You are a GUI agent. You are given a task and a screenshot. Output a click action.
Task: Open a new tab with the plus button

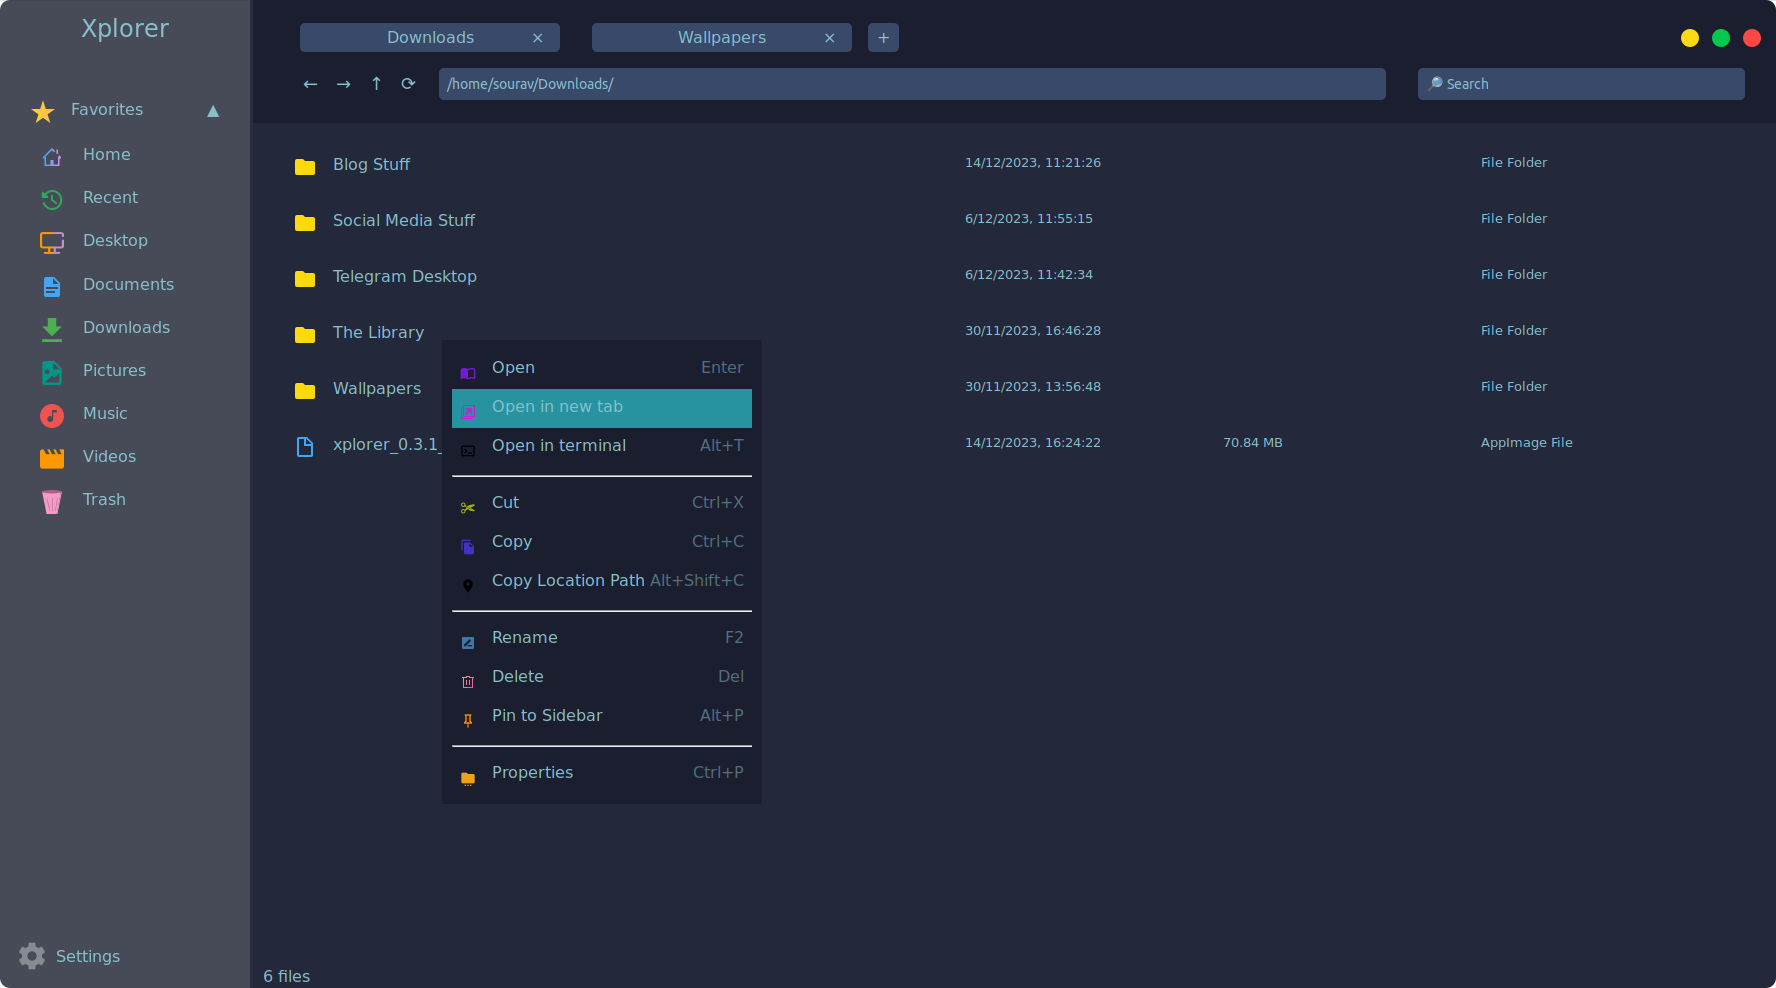(x=883, y=37)
